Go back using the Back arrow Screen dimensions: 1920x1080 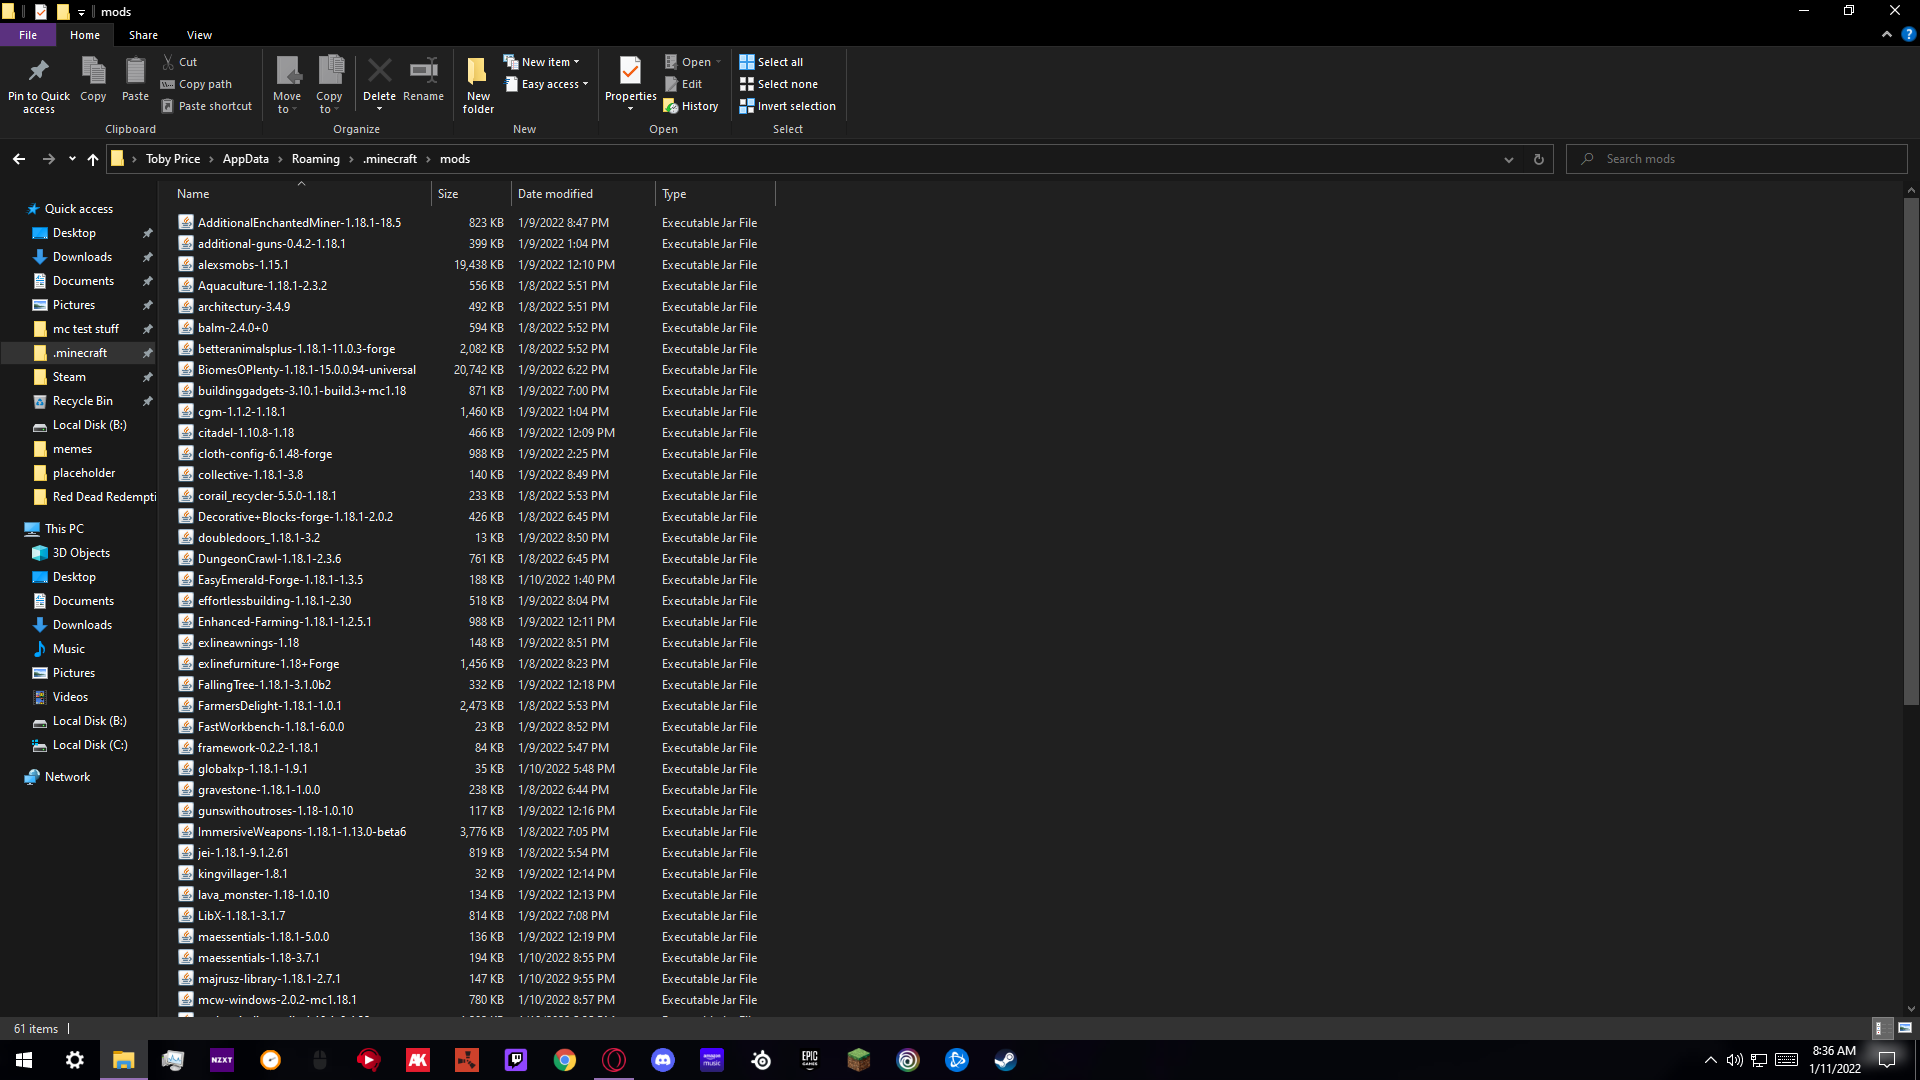tap(19, 159)
